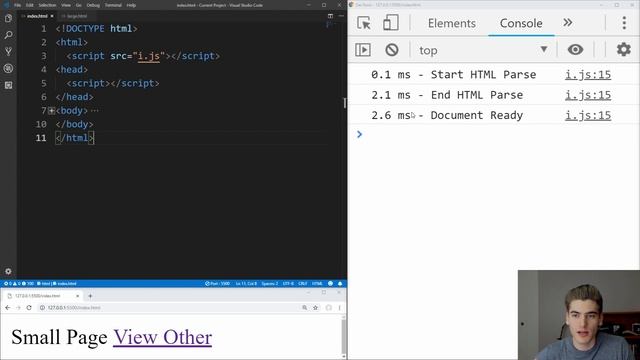Open the Debug menu in VS Code
The height and width of the screenshot is (360, 640).
point(93,5)
